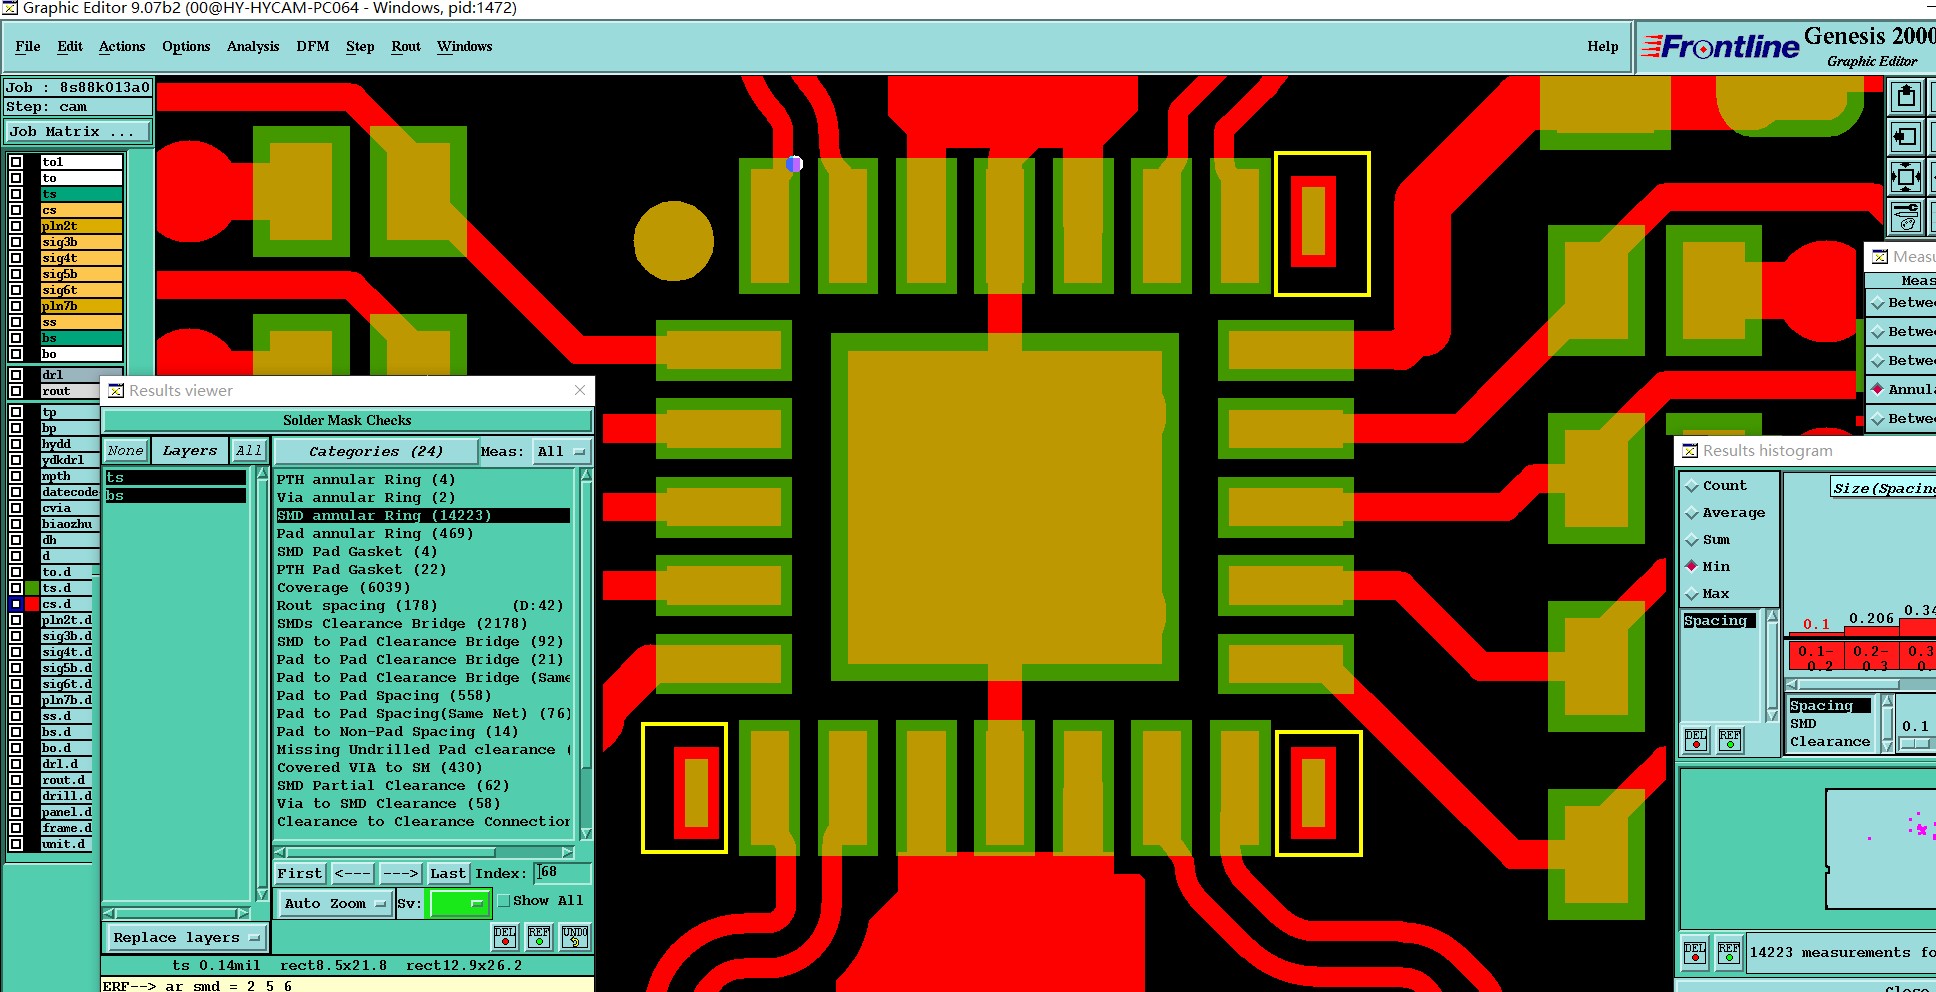Screen dimensions: 1936x992
Task: Close the Results viewer window
Action: (580, 390)
